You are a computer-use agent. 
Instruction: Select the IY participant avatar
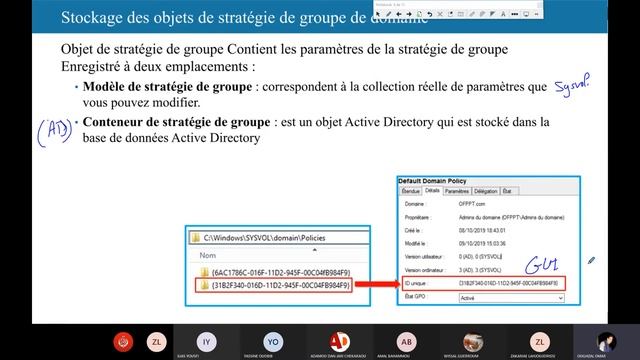[x=207, y=342]
